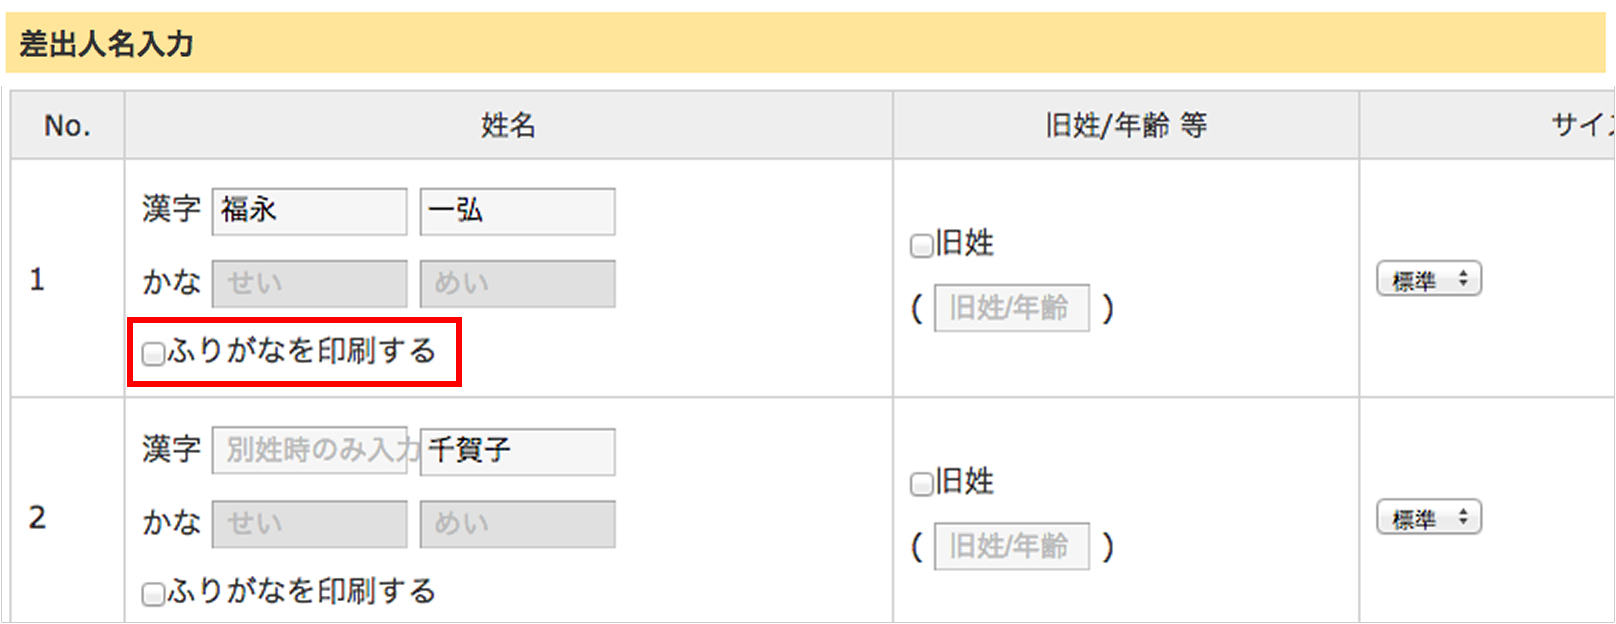Click the row 2 kana めい field
The width and height of the screenshot is (1616, 624).
click(x=517, y=524)
